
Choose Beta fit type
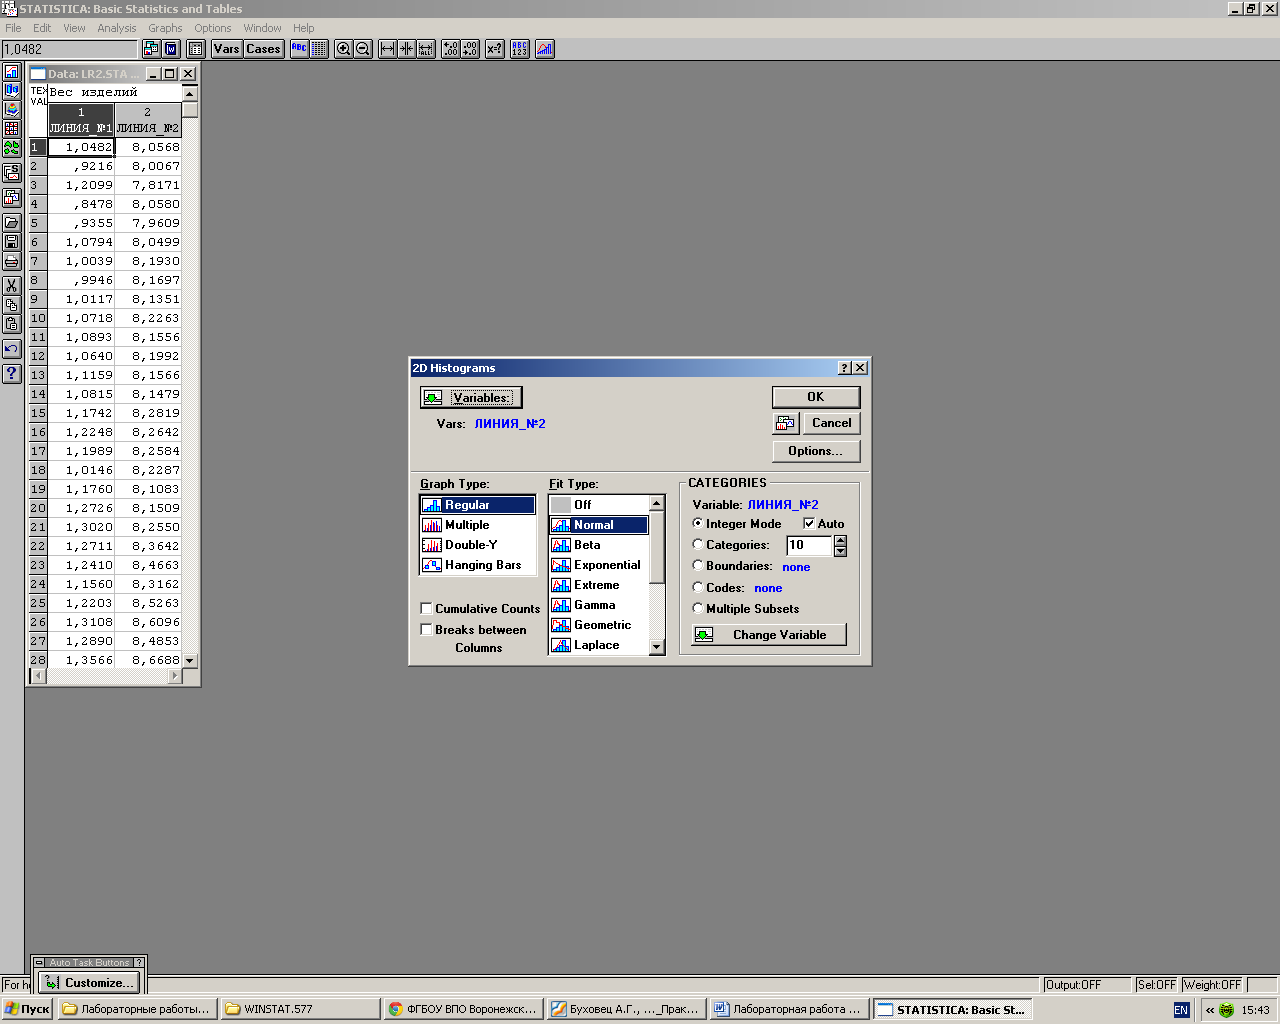pyautogui.click(x=599, y=545)
